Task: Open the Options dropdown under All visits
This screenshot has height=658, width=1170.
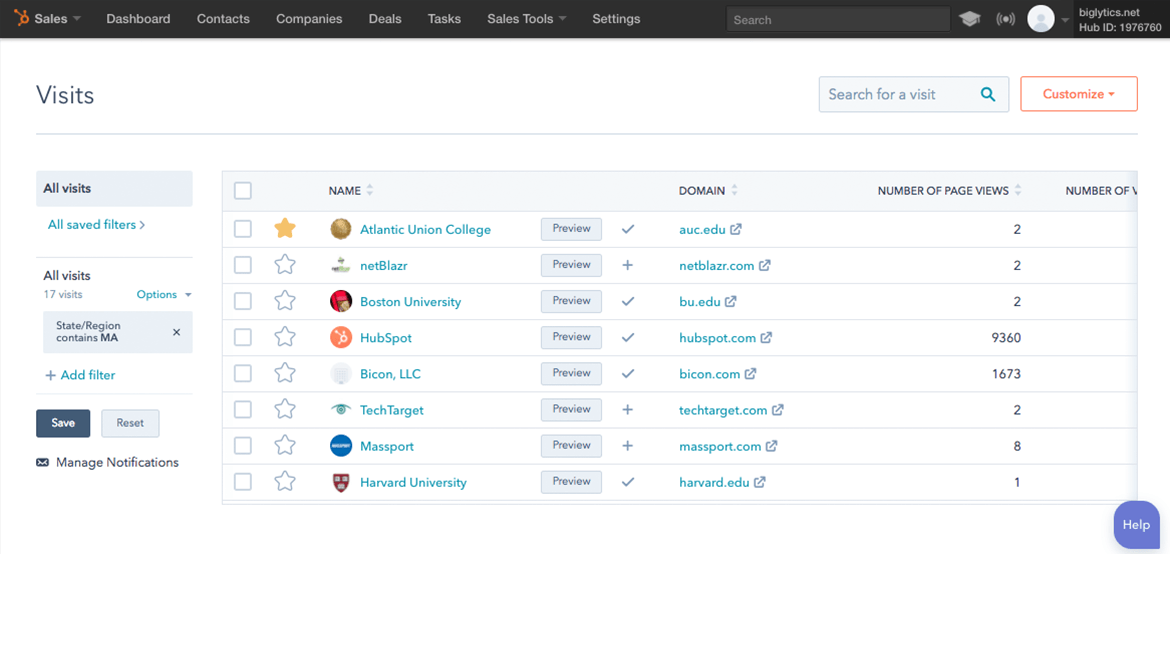Action: 163,295
